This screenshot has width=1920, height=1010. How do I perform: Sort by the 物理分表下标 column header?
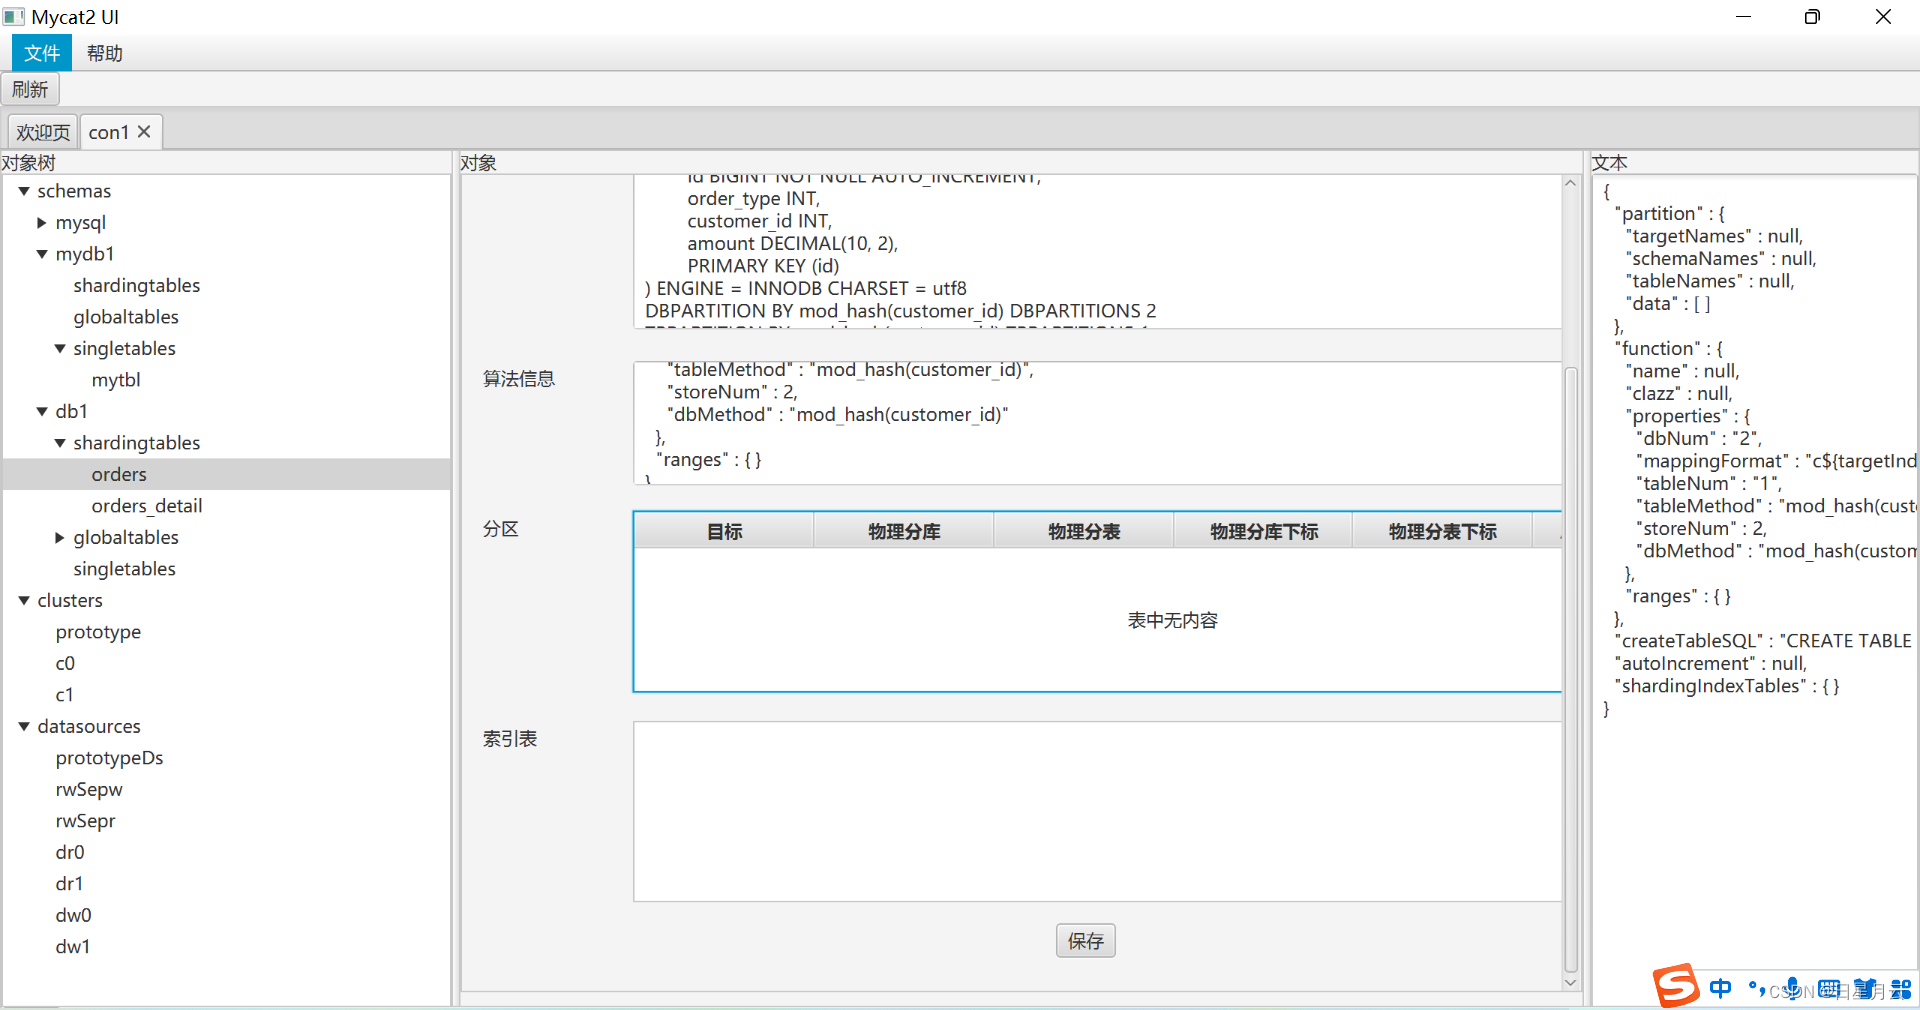click(1442, 531)
